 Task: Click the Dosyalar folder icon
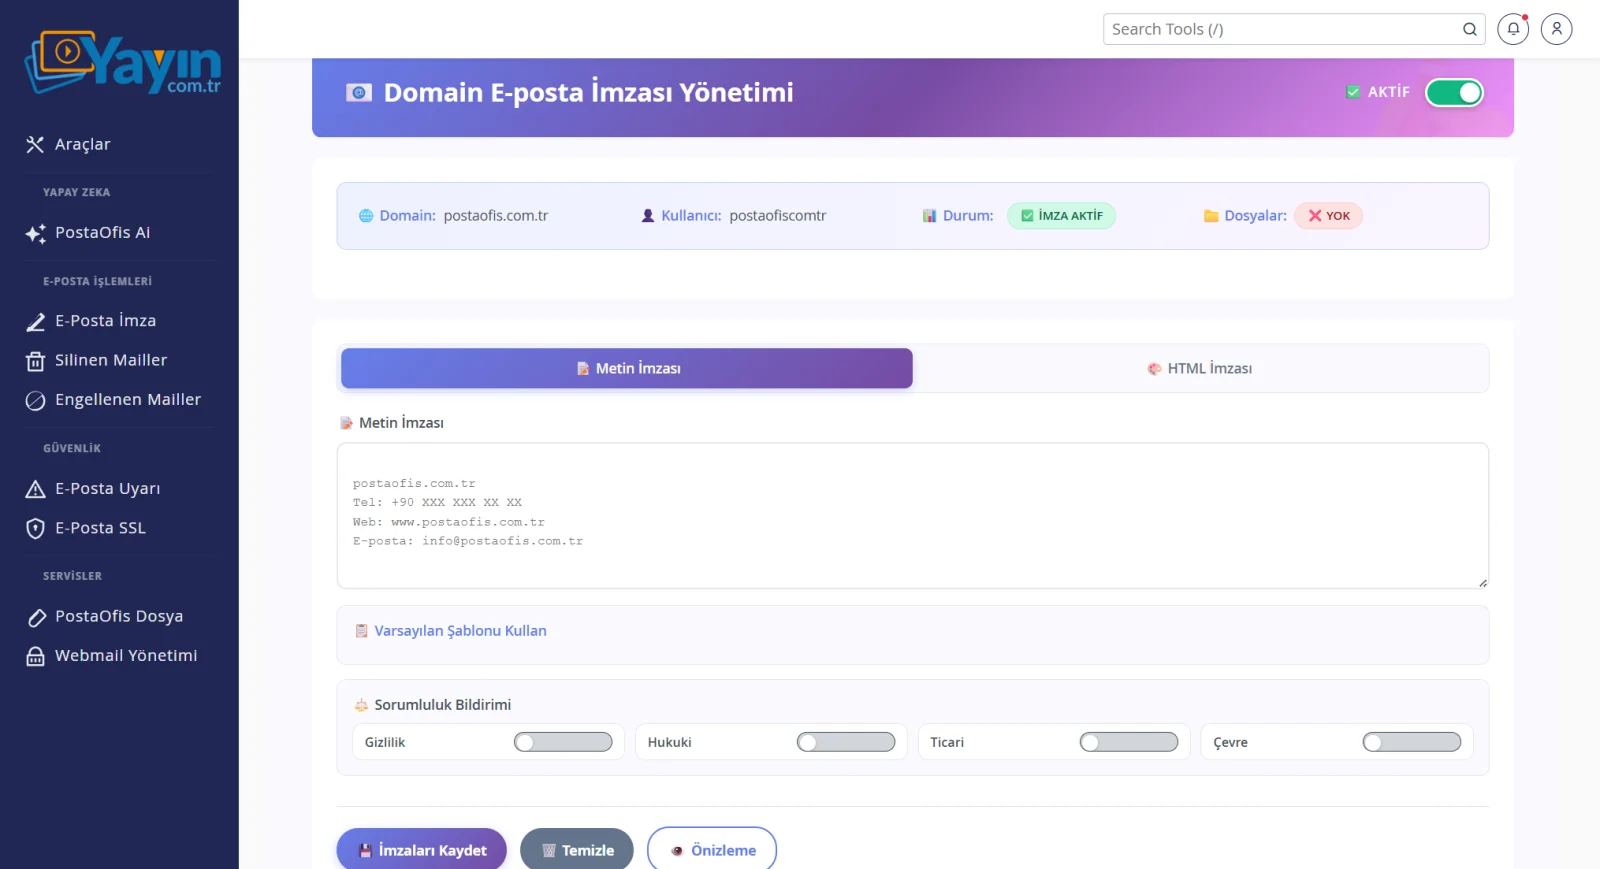click(1211, 216)
